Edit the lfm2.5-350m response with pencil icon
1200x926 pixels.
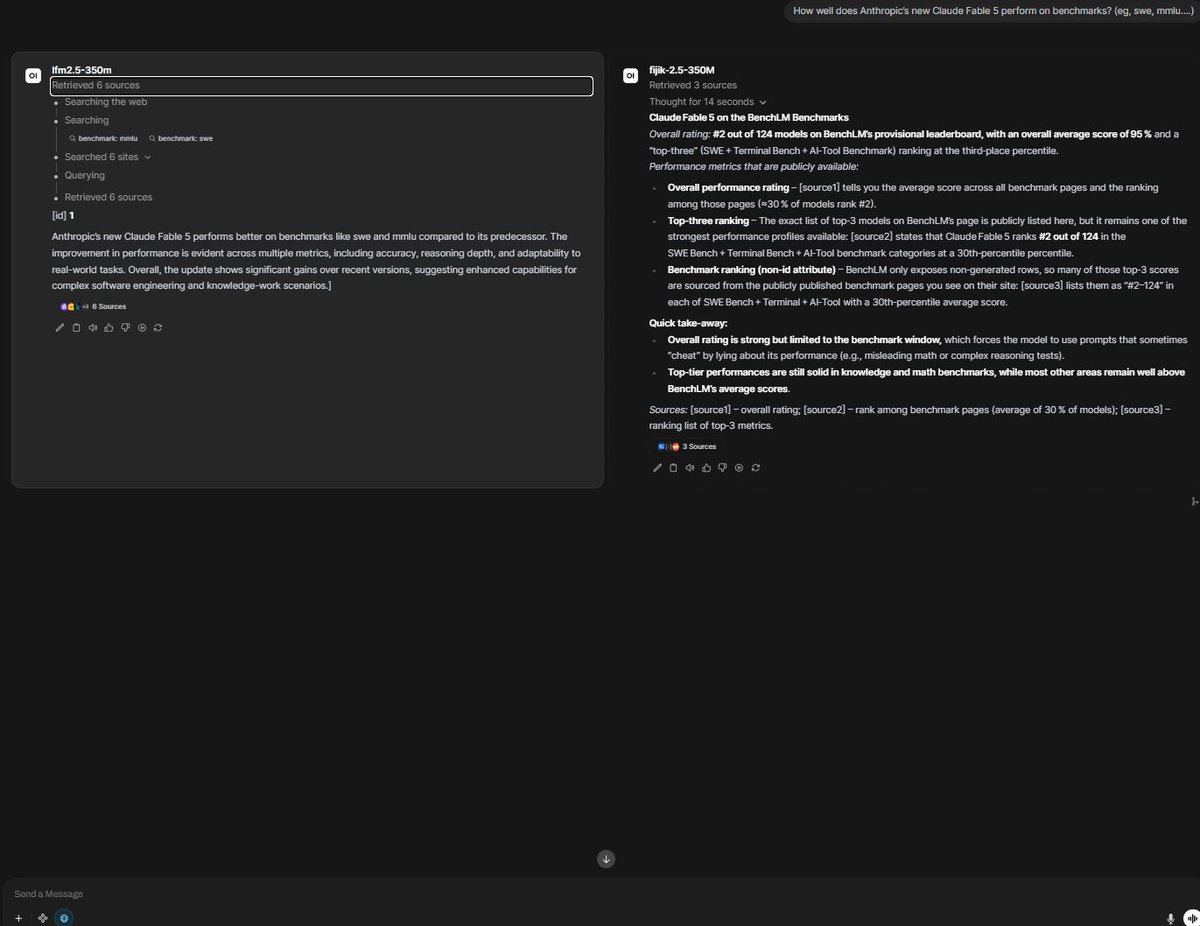[x=60, y=327]
